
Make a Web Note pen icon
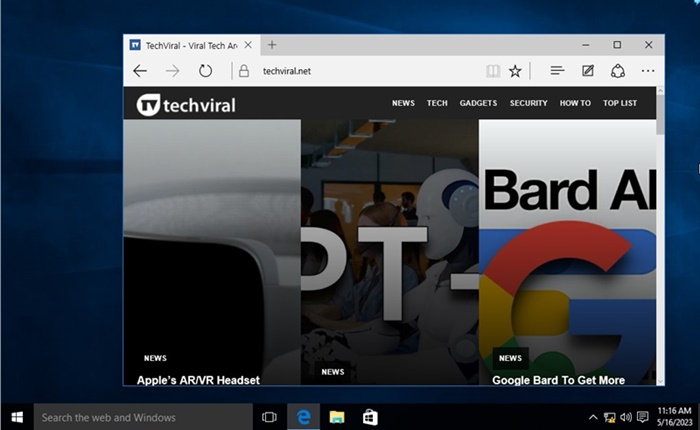click(x=588, y=71)
